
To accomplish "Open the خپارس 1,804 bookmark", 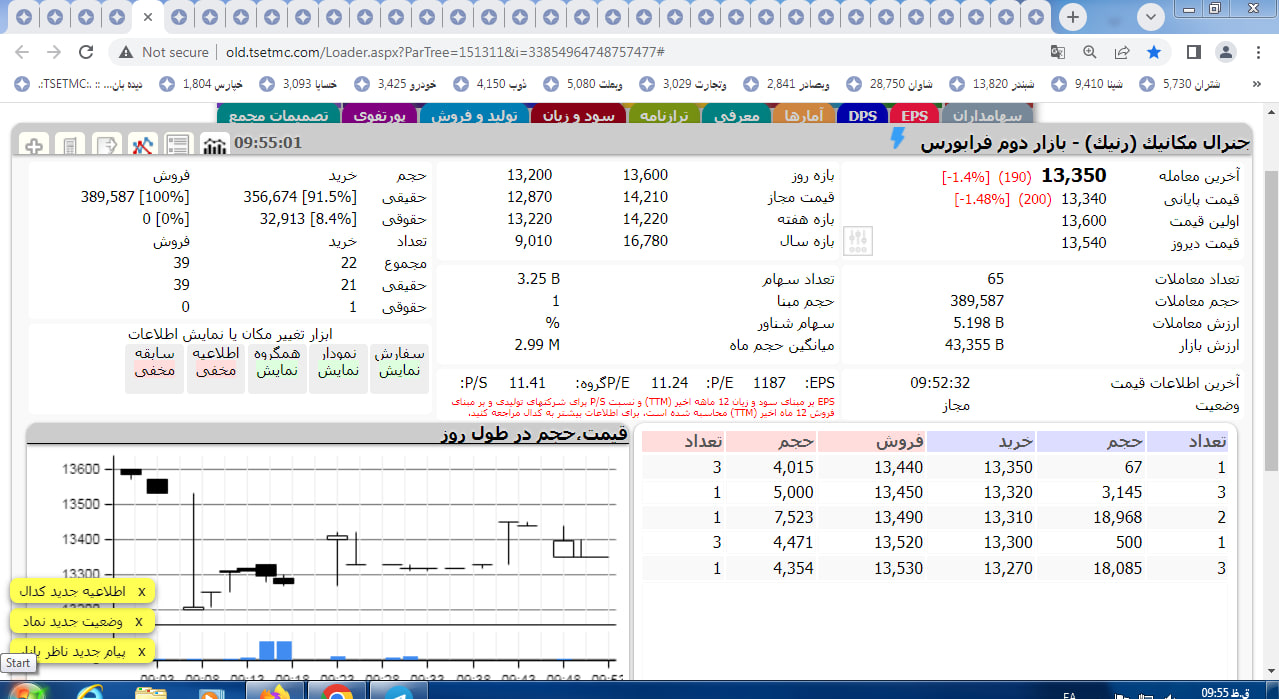I will (203, 84).
